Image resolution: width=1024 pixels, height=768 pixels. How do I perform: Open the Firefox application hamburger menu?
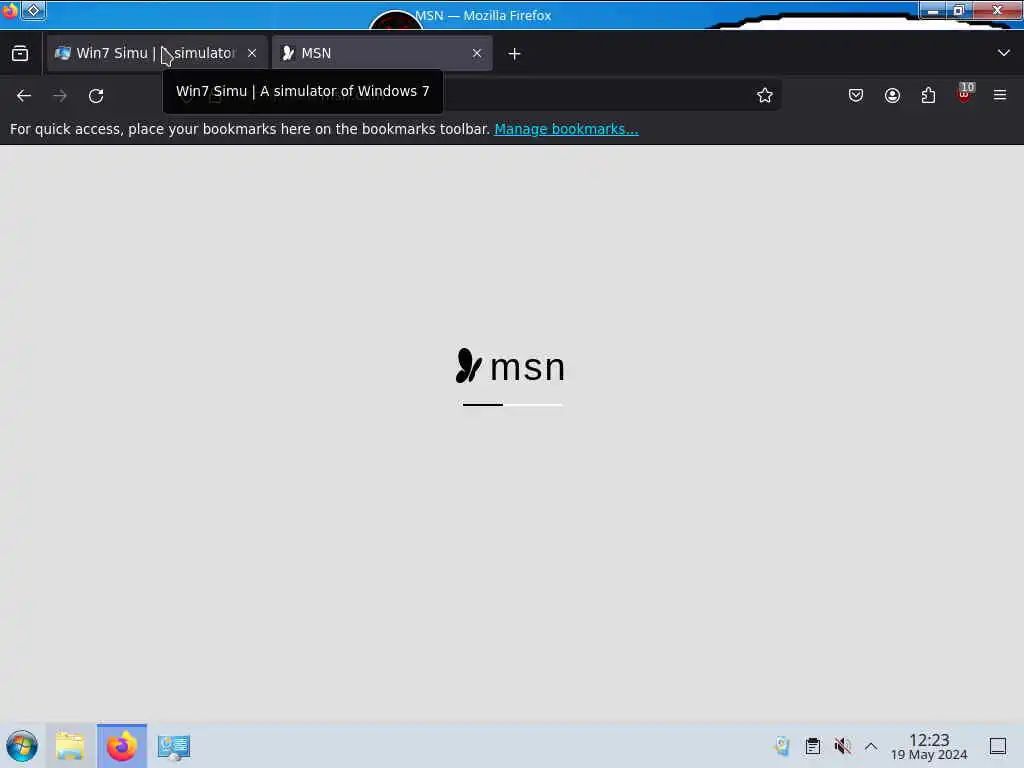pos(1000,95)
